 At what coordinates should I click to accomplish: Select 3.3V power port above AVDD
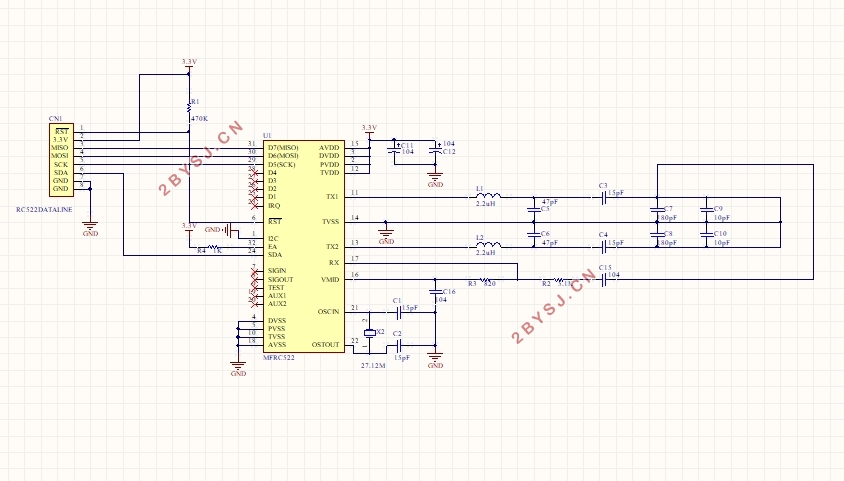(369, 129)
